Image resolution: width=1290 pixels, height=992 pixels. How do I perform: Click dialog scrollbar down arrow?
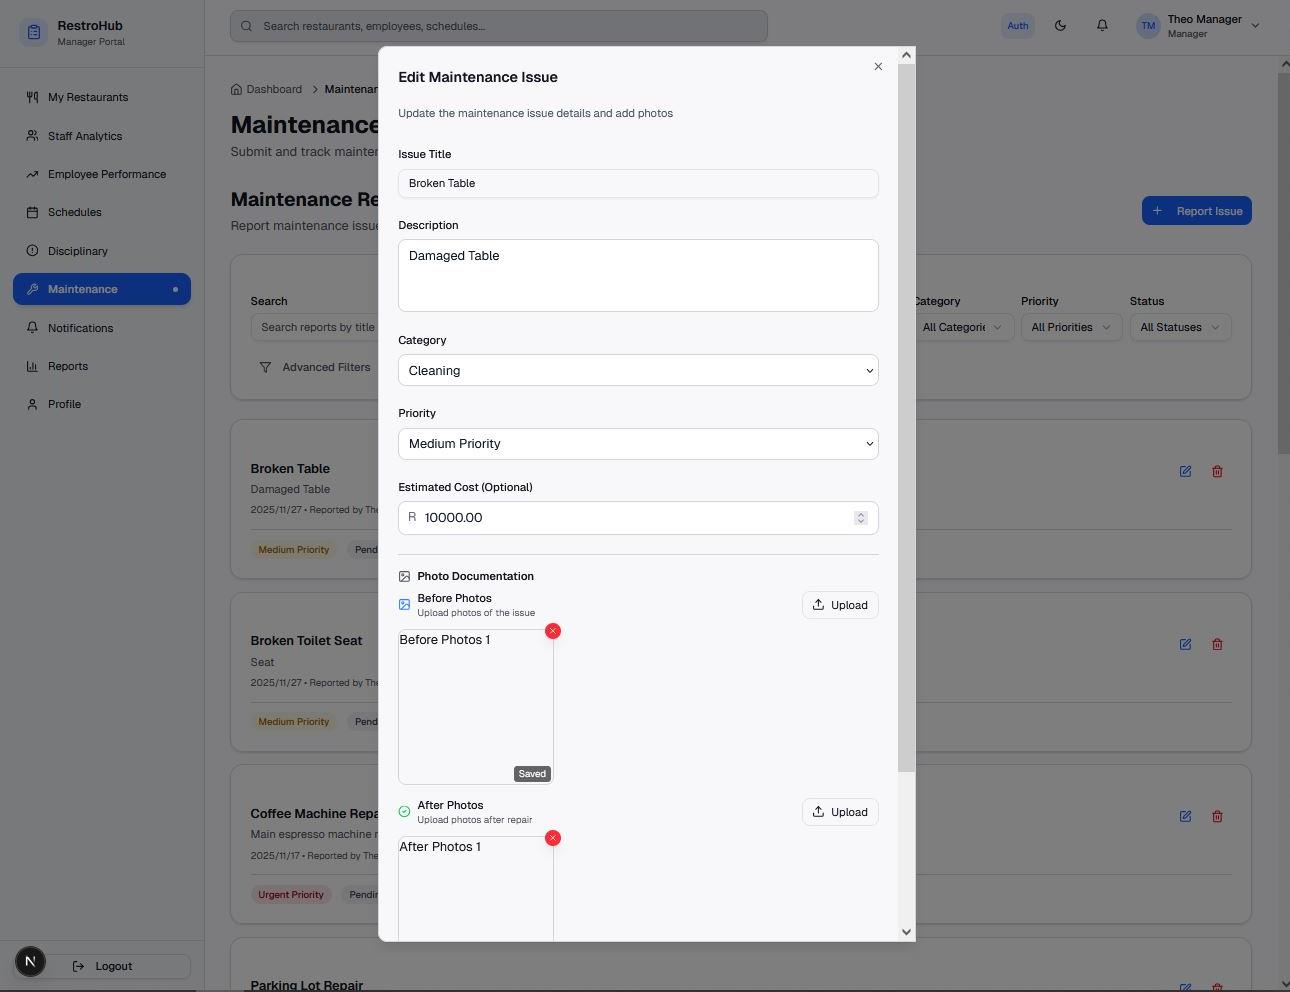click(x=906, y=932)
